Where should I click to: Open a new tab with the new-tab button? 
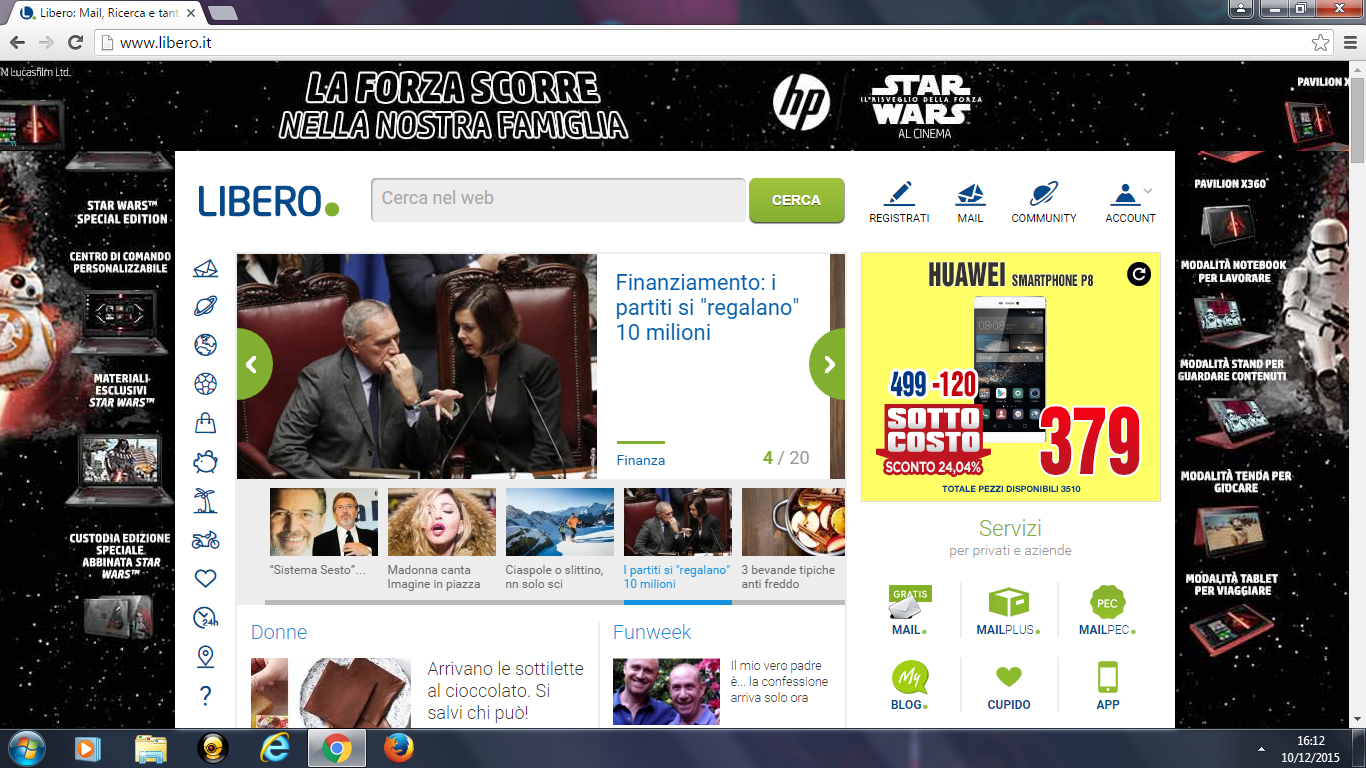pos(222,14)
